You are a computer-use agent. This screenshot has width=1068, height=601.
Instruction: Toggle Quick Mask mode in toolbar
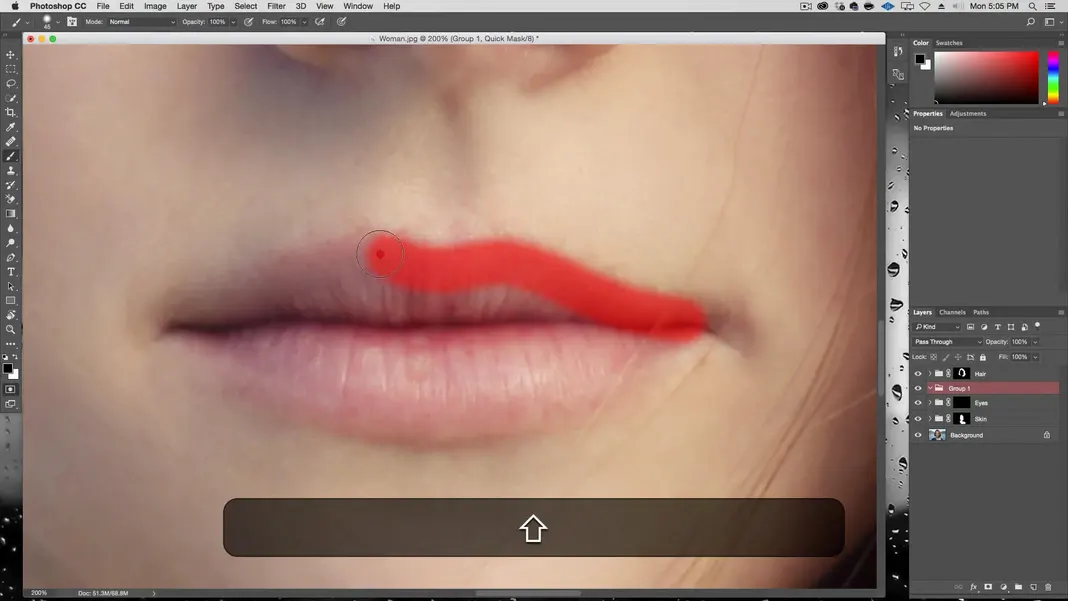(10, 389)
